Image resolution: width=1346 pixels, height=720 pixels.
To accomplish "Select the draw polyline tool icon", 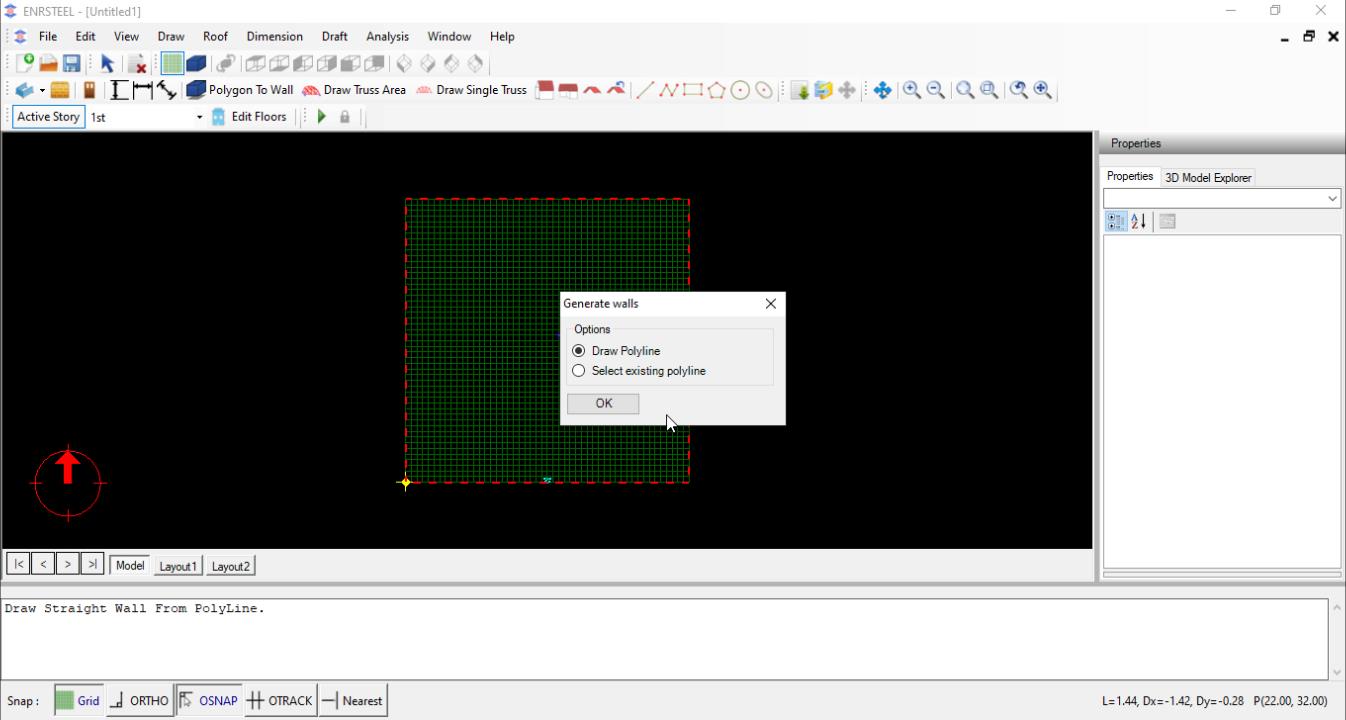I will point(668,90).
